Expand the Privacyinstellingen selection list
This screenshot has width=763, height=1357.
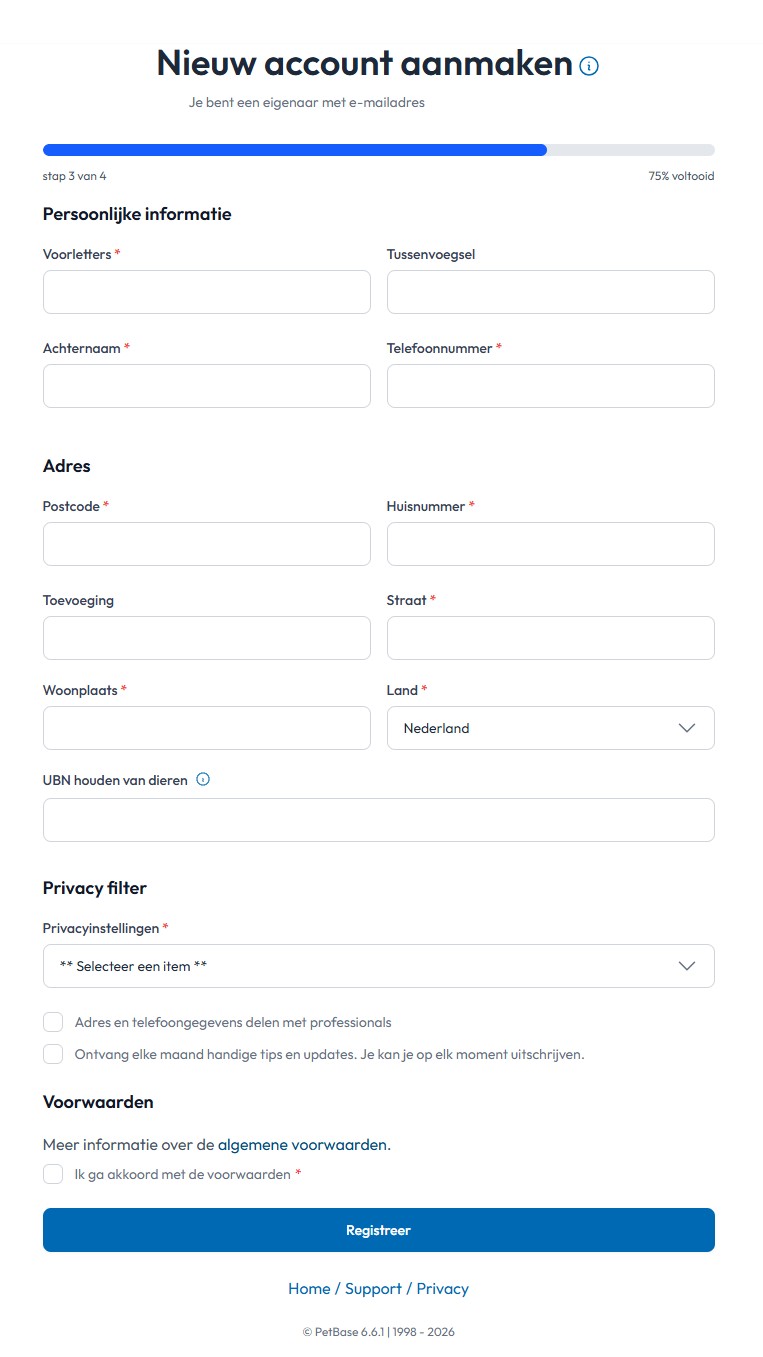click(378, 966)
